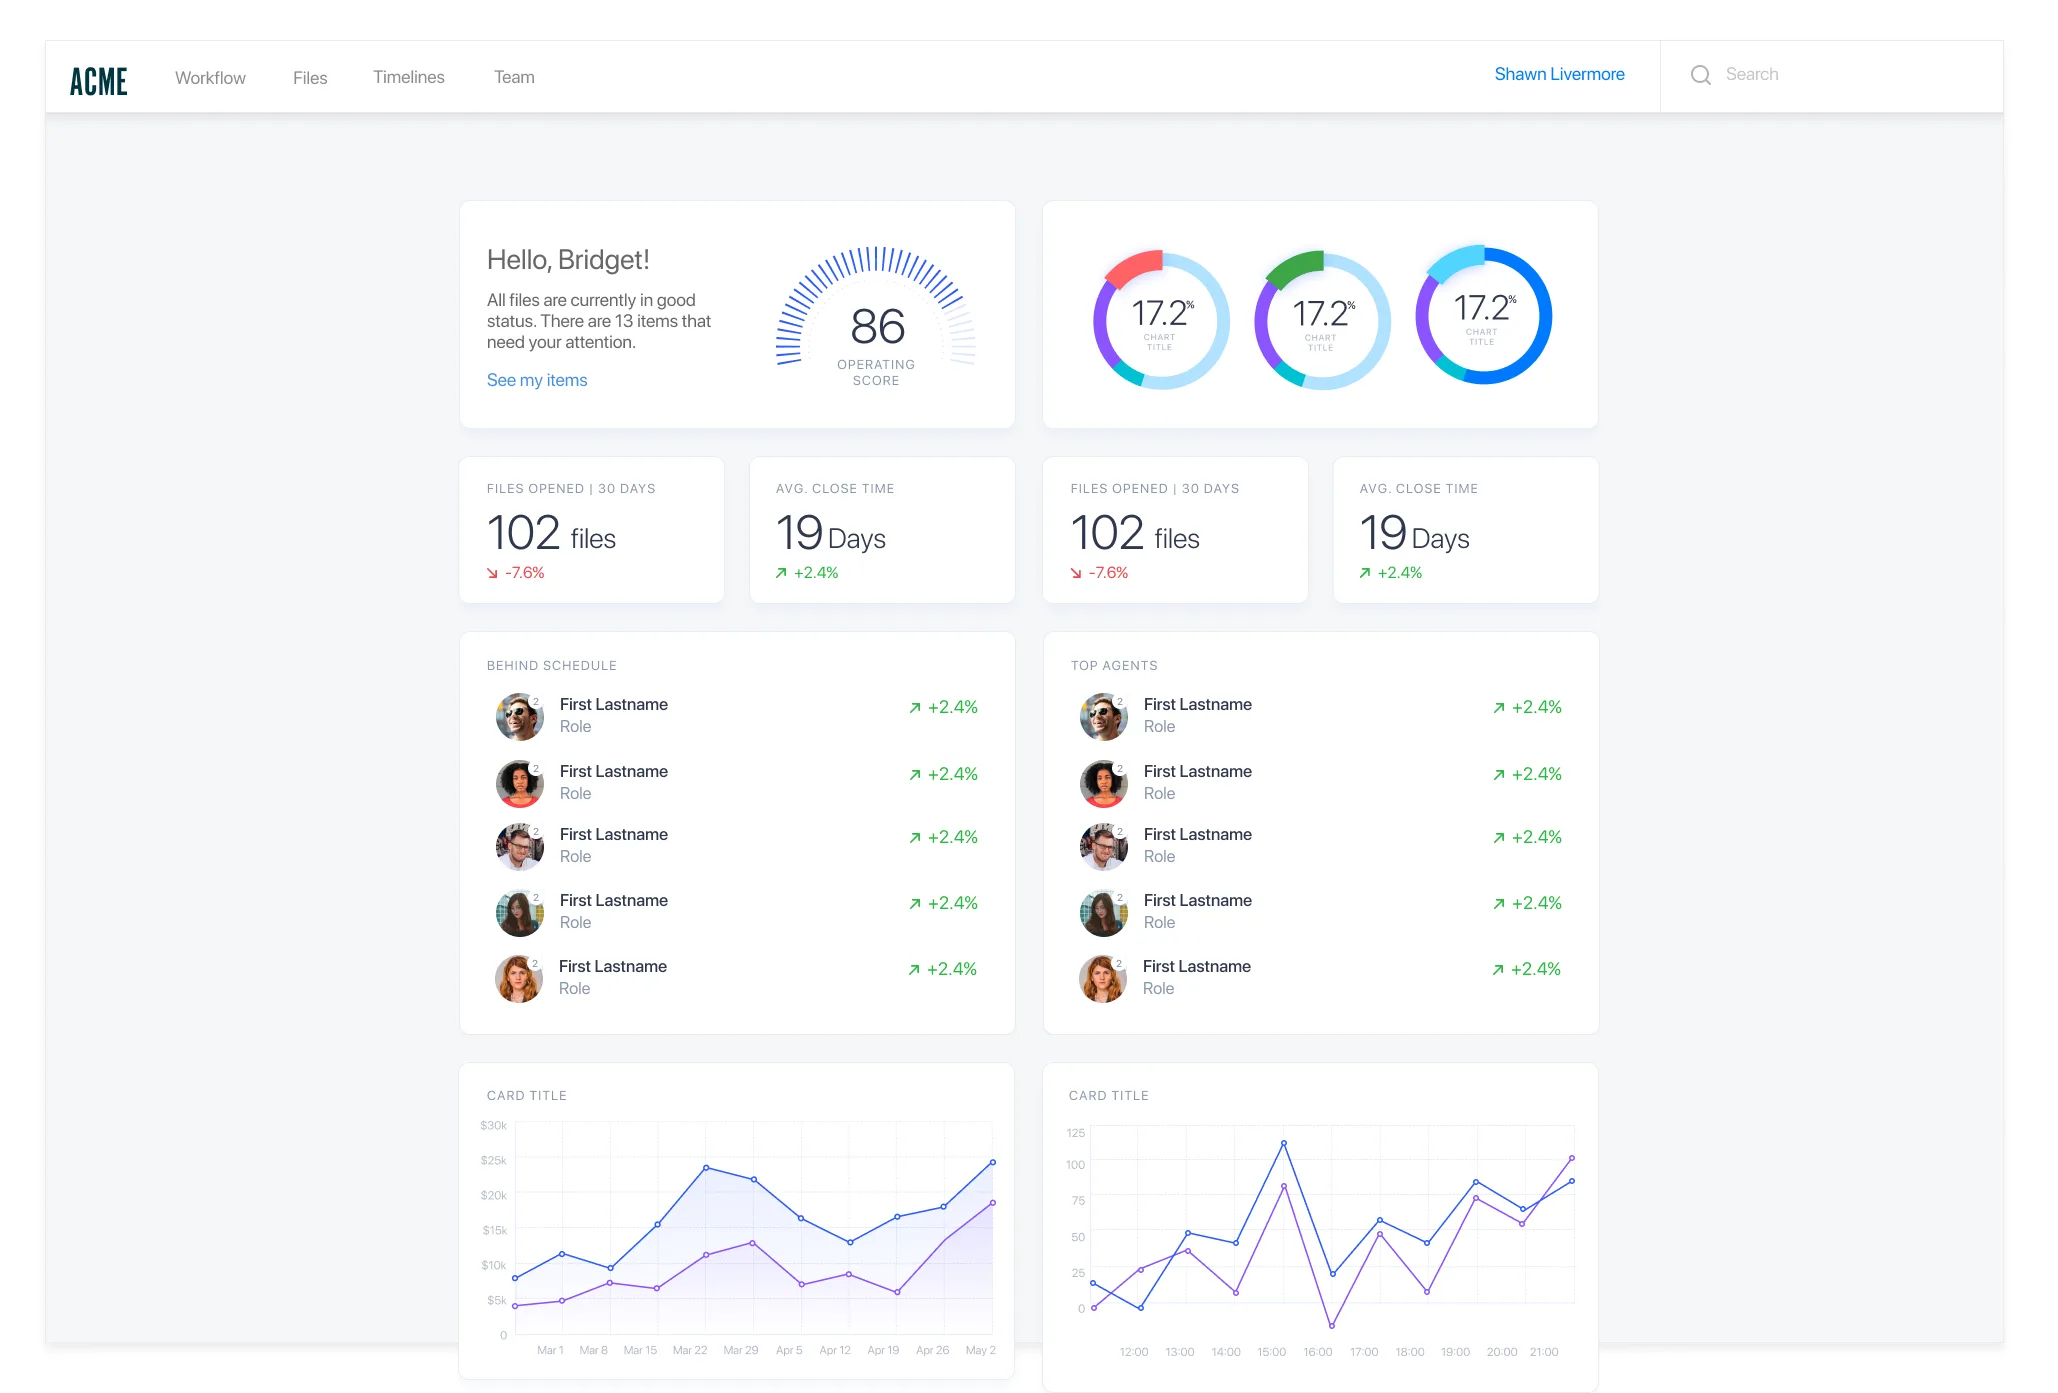
Task: Click the BEHIND SCHEDULE card heading
Action: click(x=552, y=666)
